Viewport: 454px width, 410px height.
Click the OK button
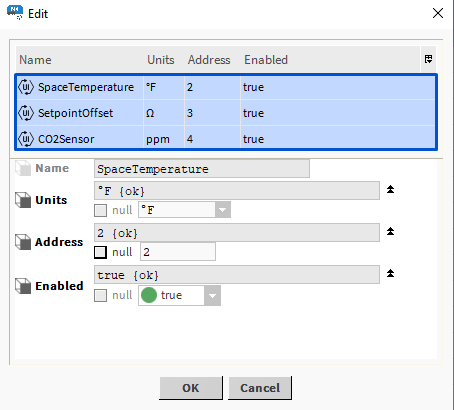click(191, 388)
